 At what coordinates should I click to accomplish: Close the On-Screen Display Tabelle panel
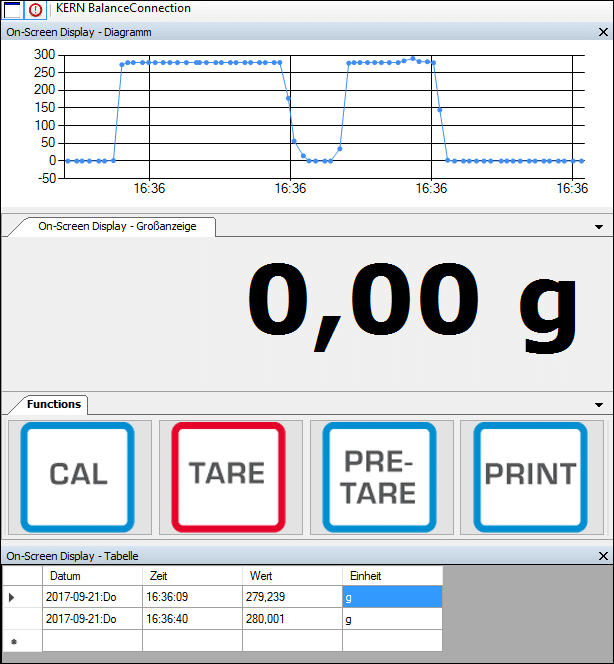[x=602, y=556]
